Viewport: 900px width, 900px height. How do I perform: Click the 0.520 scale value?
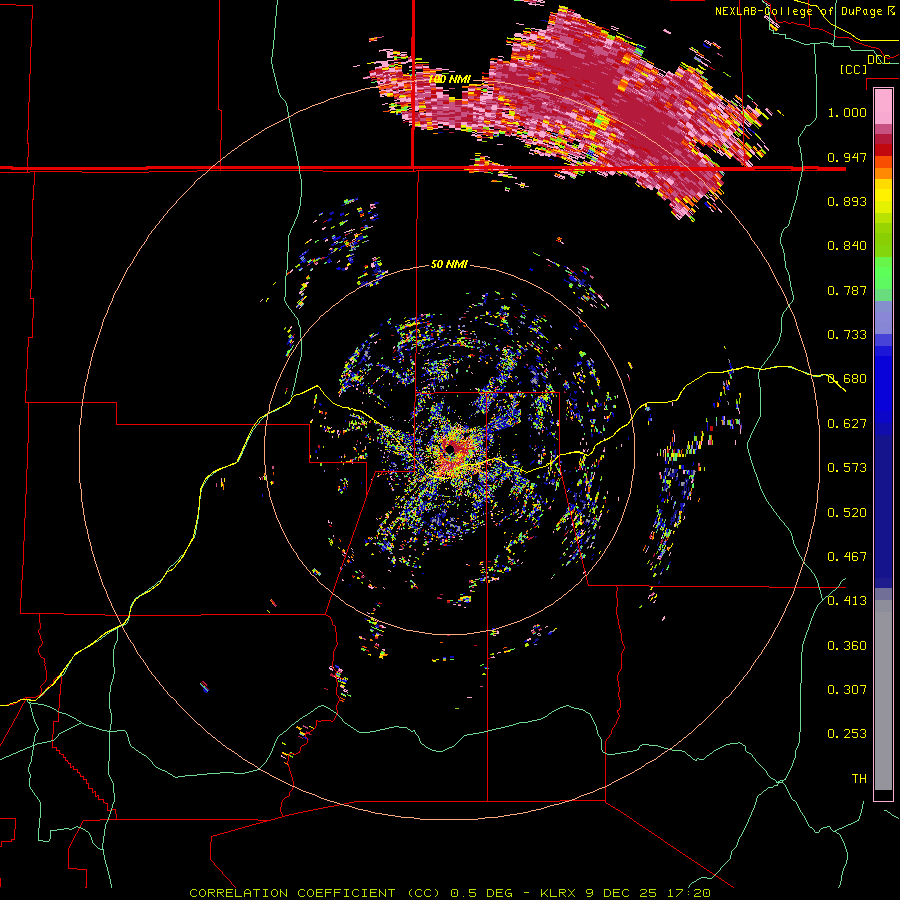(x=847, y=513)
